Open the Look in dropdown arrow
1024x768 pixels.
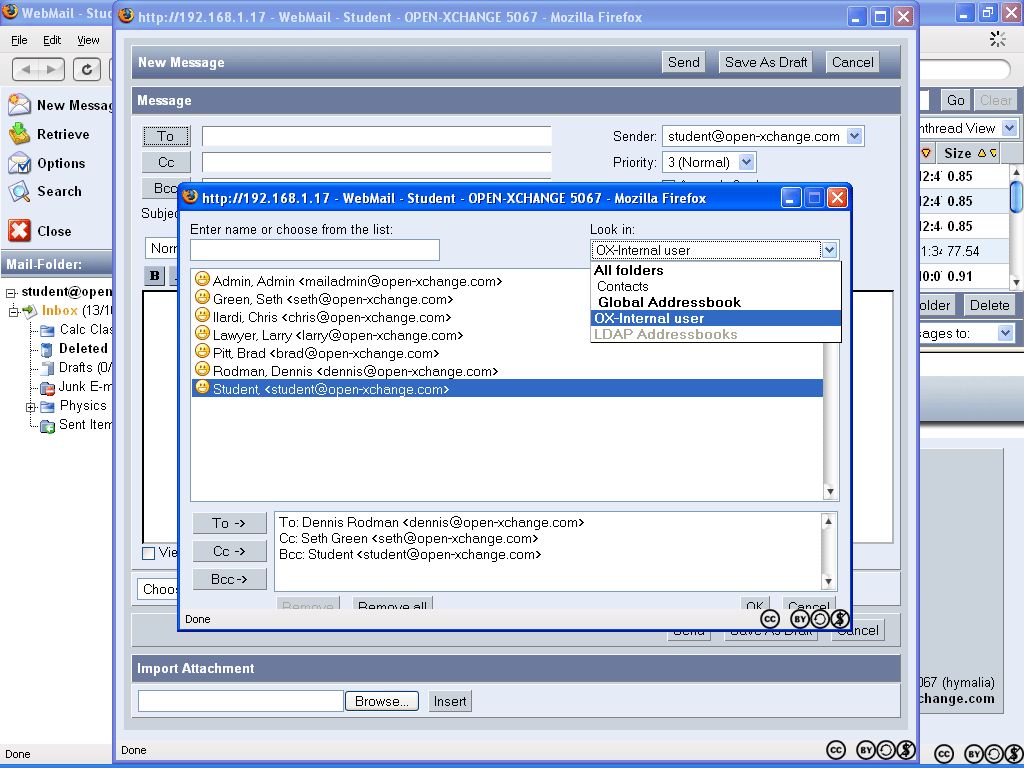829,249
